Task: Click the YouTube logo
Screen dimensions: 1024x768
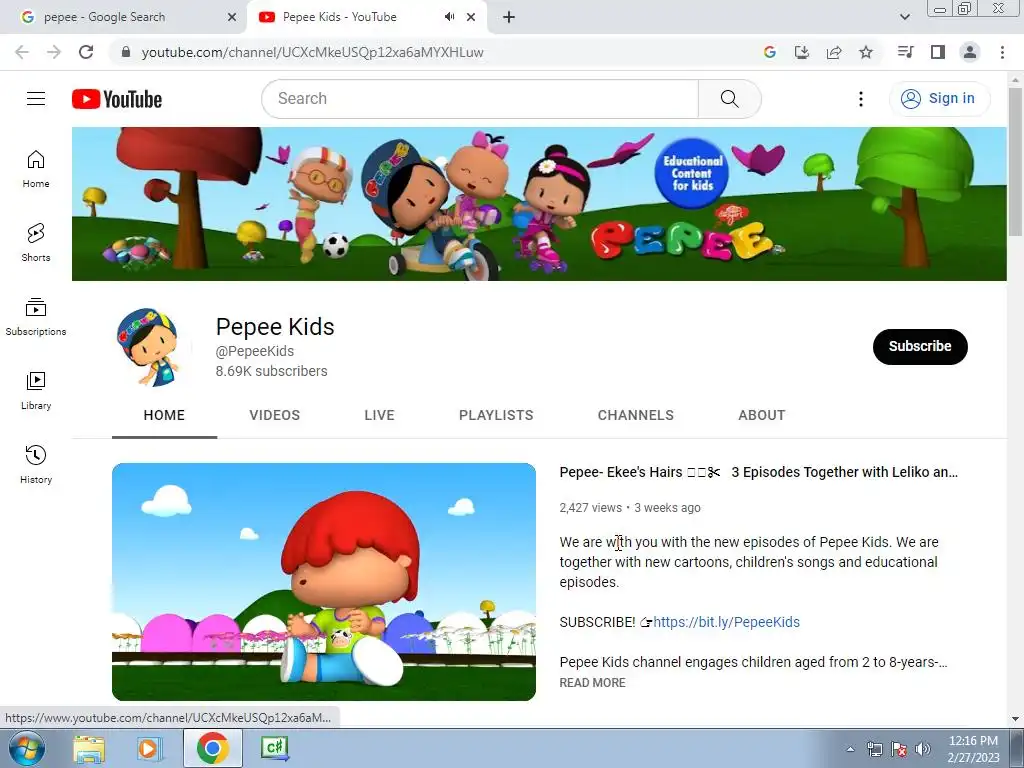Action: pyautogui.click(x=117, y=99)
